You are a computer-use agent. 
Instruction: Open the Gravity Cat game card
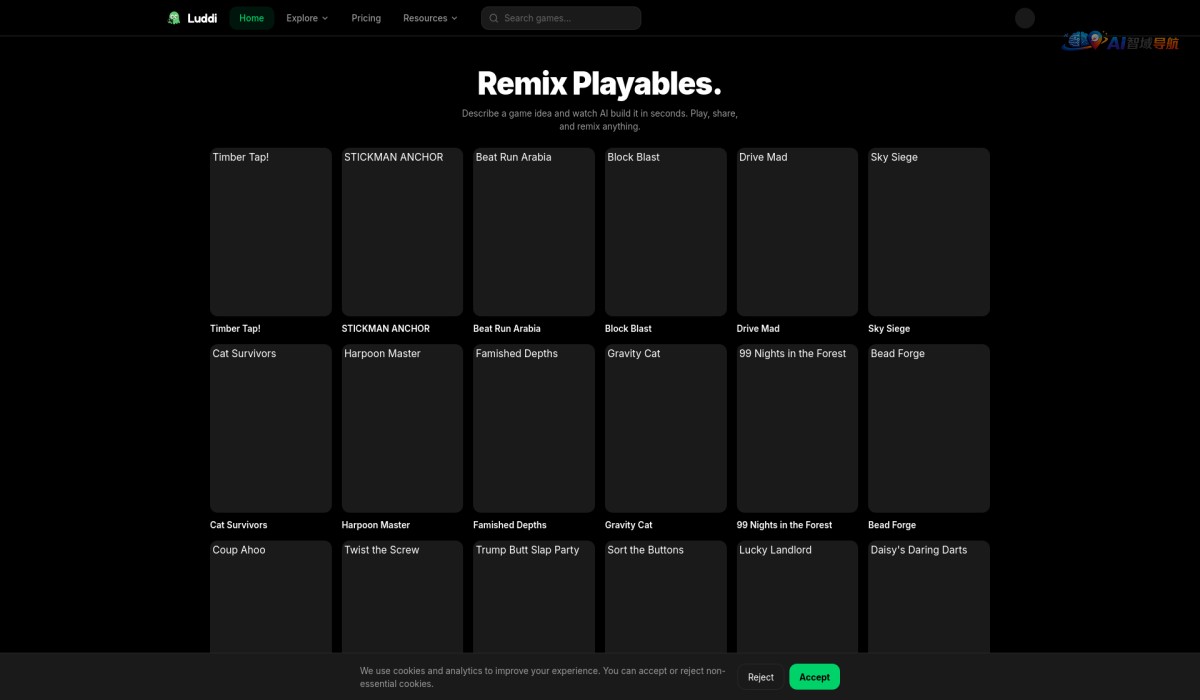(x=666, y=428)
